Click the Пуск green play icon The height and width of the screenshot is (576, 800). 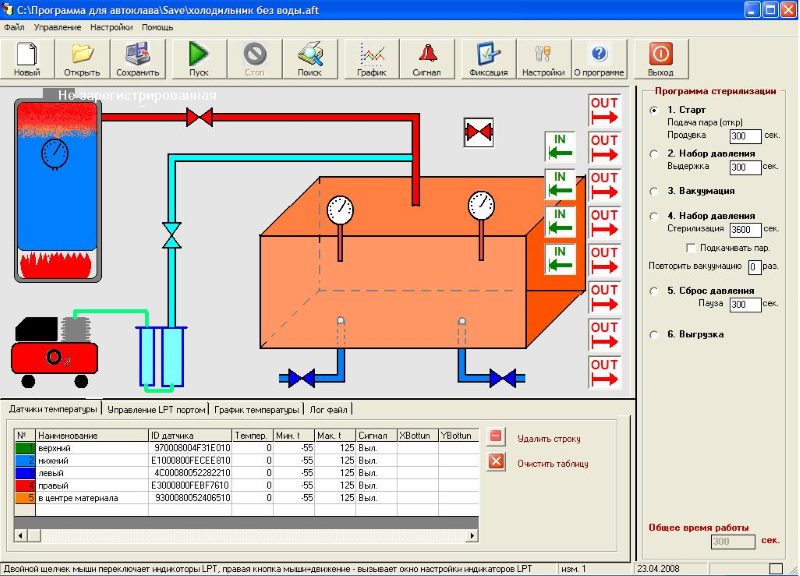pos(198,54)
